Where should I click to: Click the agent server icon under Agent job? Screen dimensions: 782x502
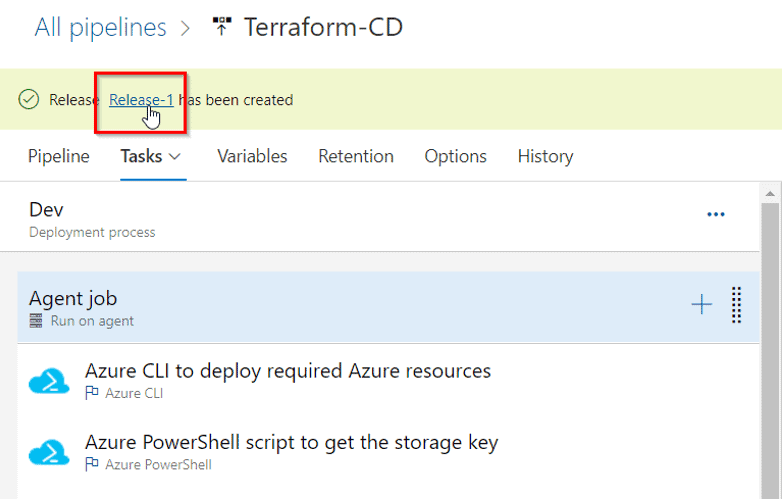pyautogui.click(x=37, y=321)
